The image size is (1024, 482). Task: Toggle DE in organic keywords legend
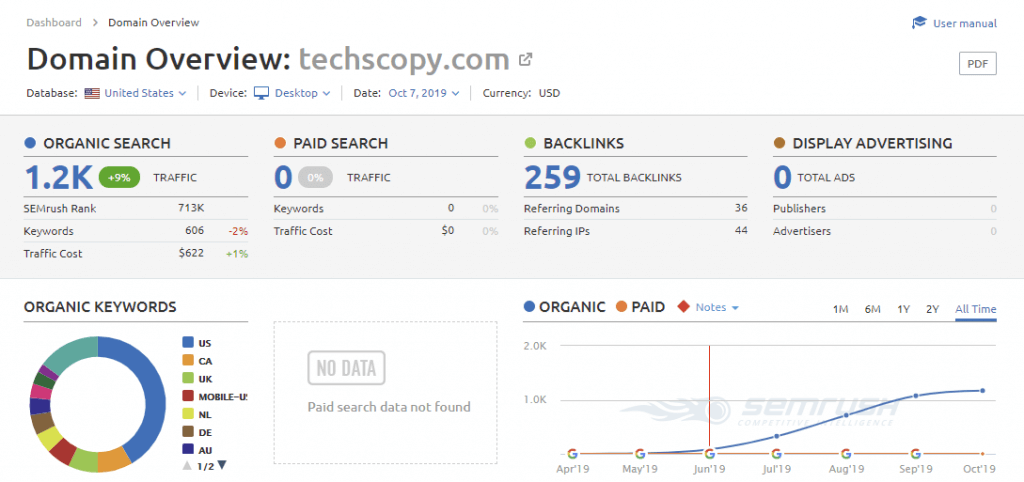tap(197, 432)
